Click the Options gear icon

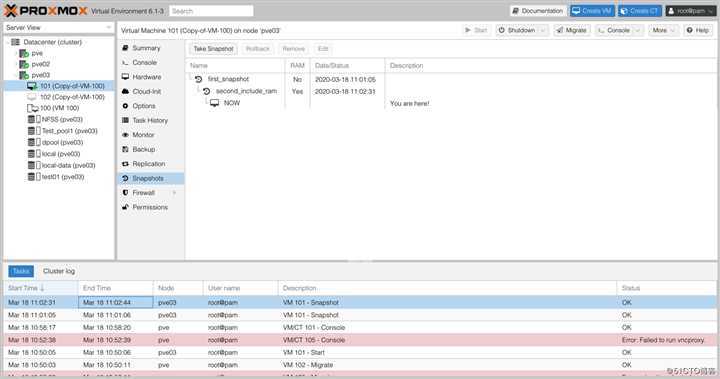point(125,106)
